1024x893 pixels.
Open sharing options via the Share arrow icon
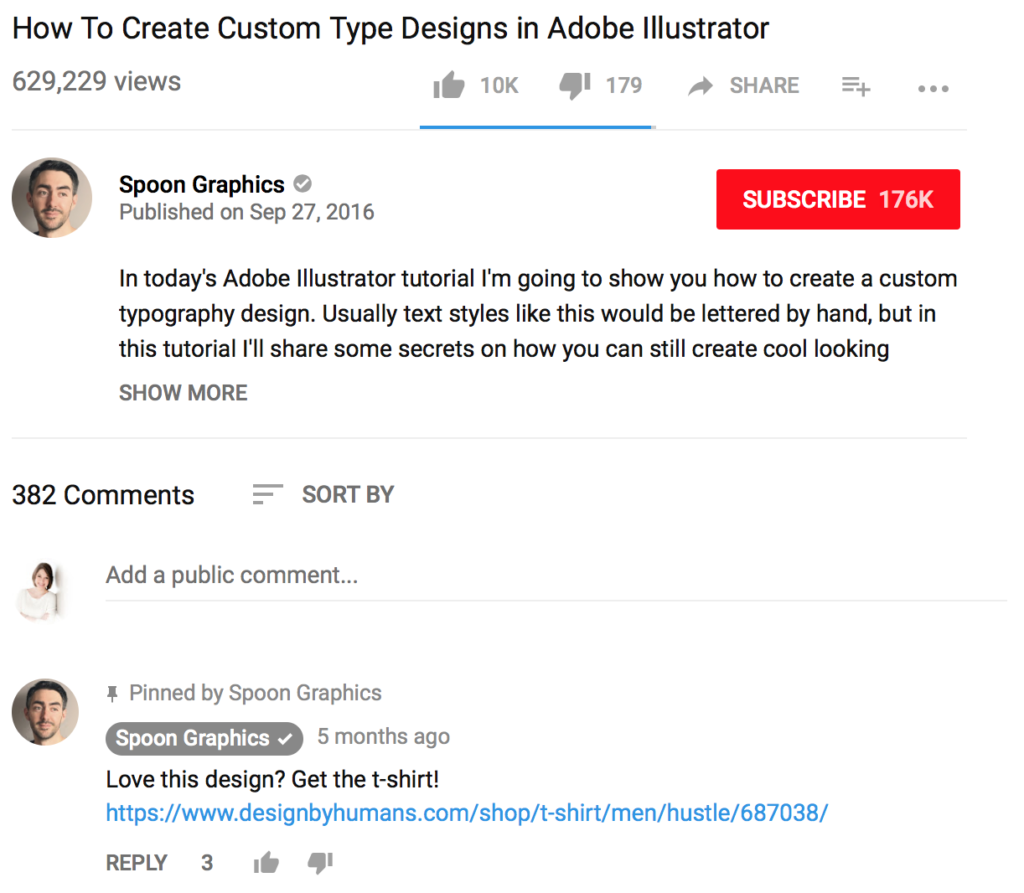700,85
